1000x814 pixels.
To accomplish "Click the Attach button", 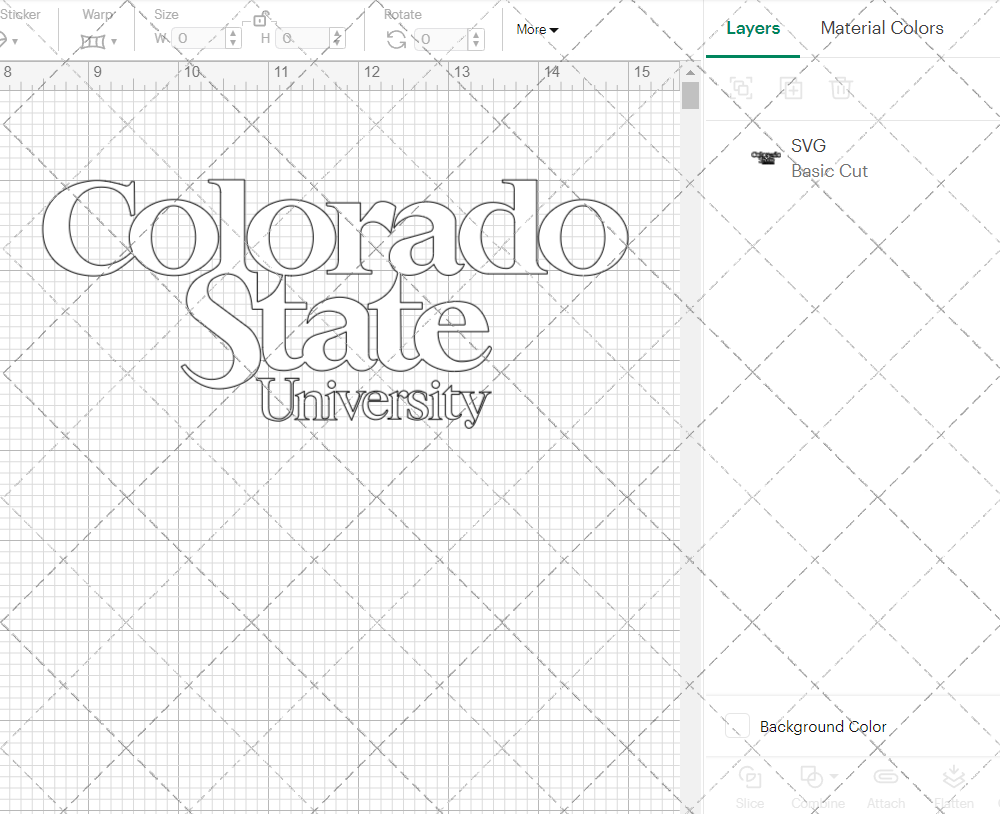I will [x=885, y=788].
